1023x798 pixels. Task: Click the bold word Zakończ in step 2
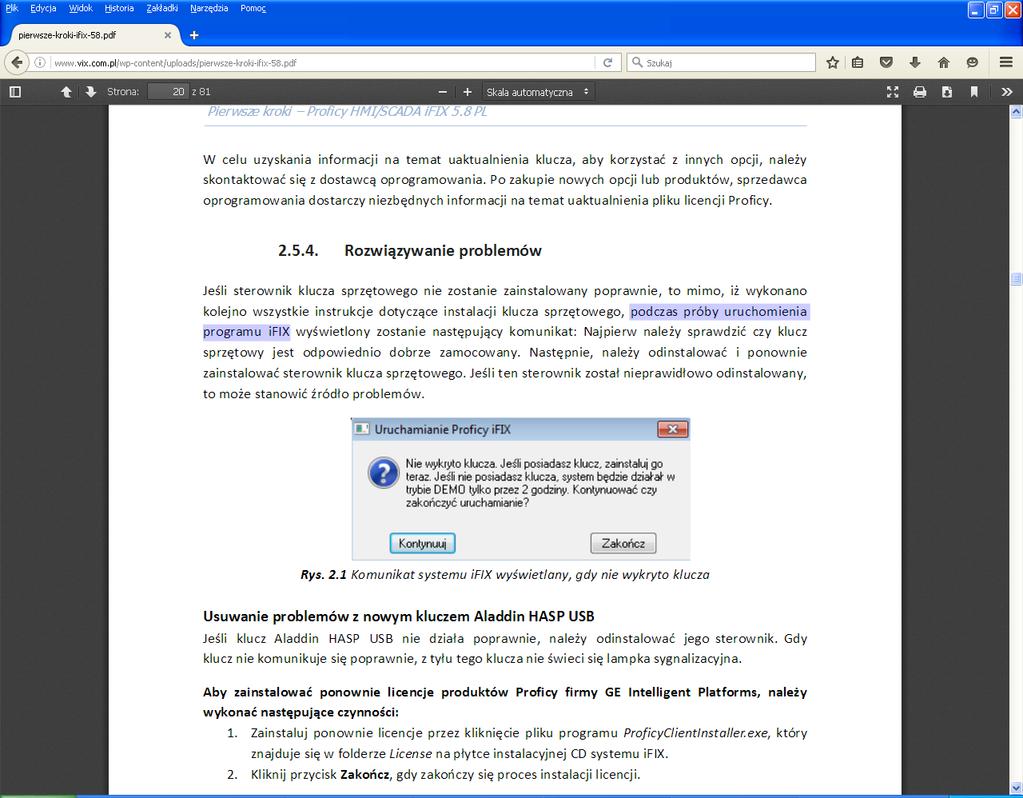[365, 775]
